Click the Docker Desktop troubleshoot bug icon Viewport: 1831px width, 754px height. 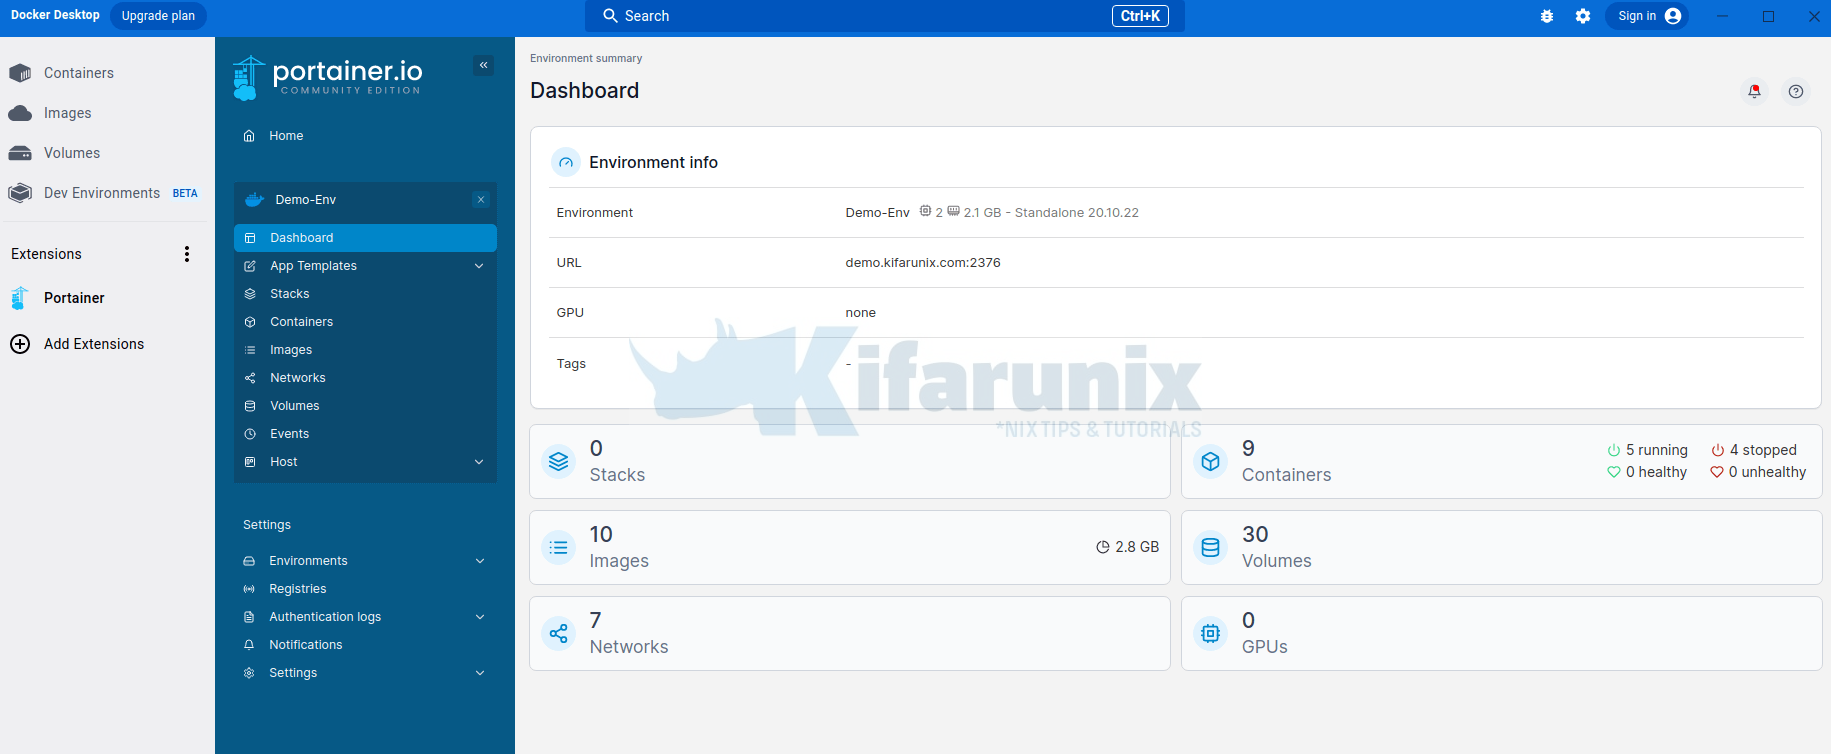1547,16
